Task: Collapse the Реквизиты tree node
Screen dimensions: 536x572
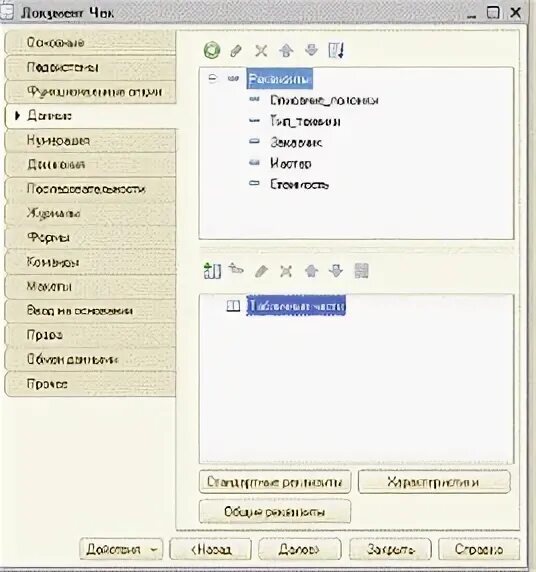Action: coord(212,78)
